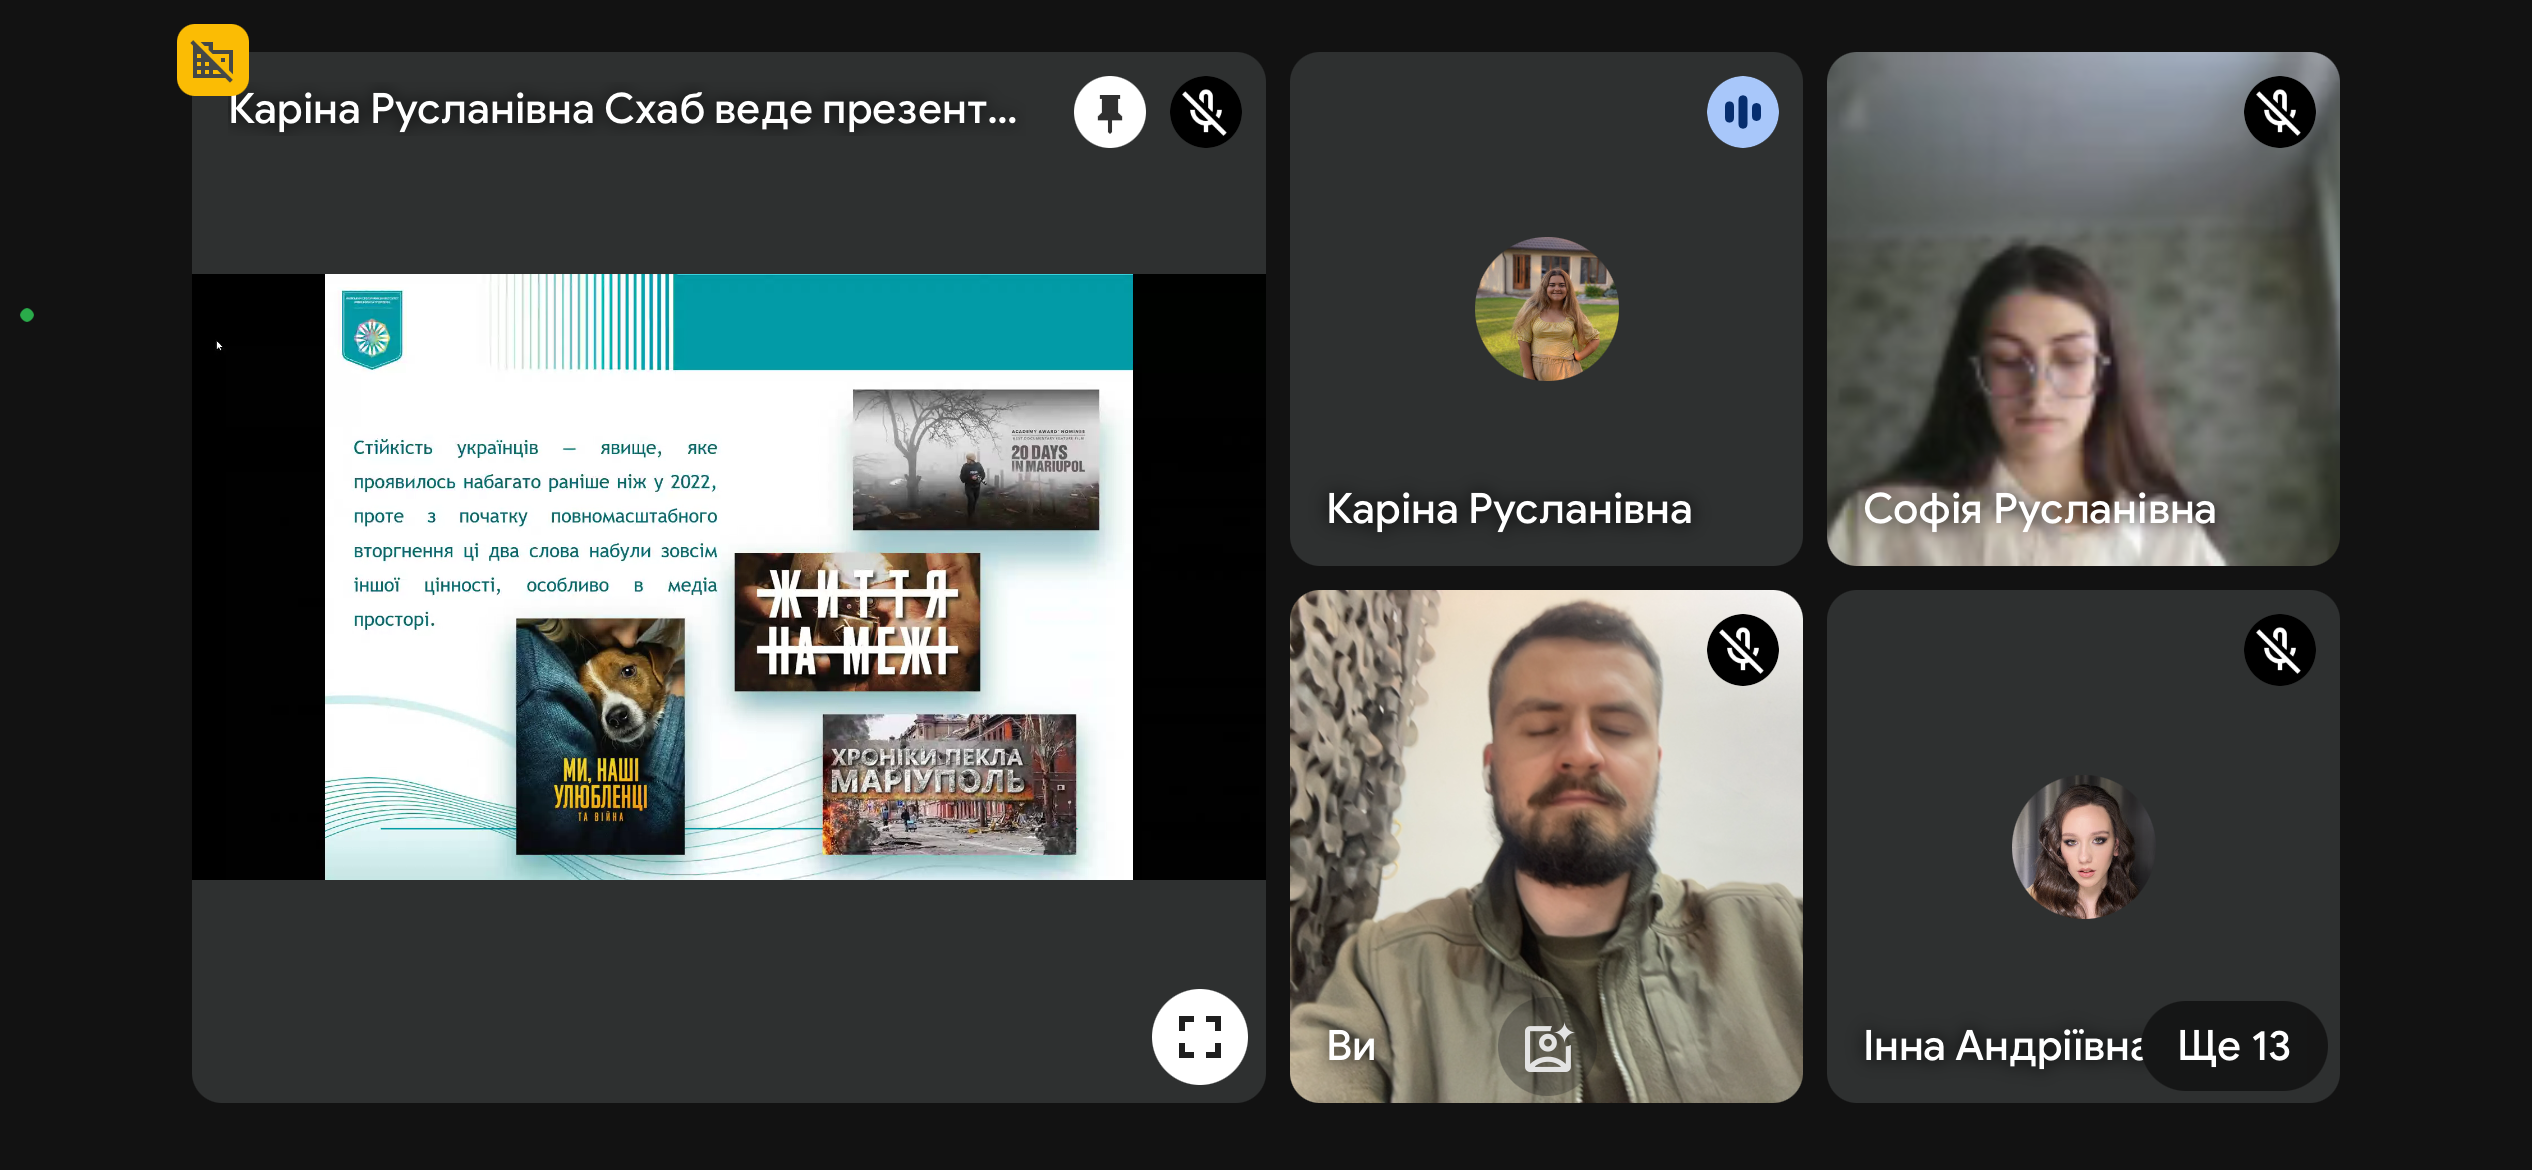Click 'Ми, наші улюбленці' dog poster
The width and height of the screenshot is (2532, 1170).
tap(600, 736)
